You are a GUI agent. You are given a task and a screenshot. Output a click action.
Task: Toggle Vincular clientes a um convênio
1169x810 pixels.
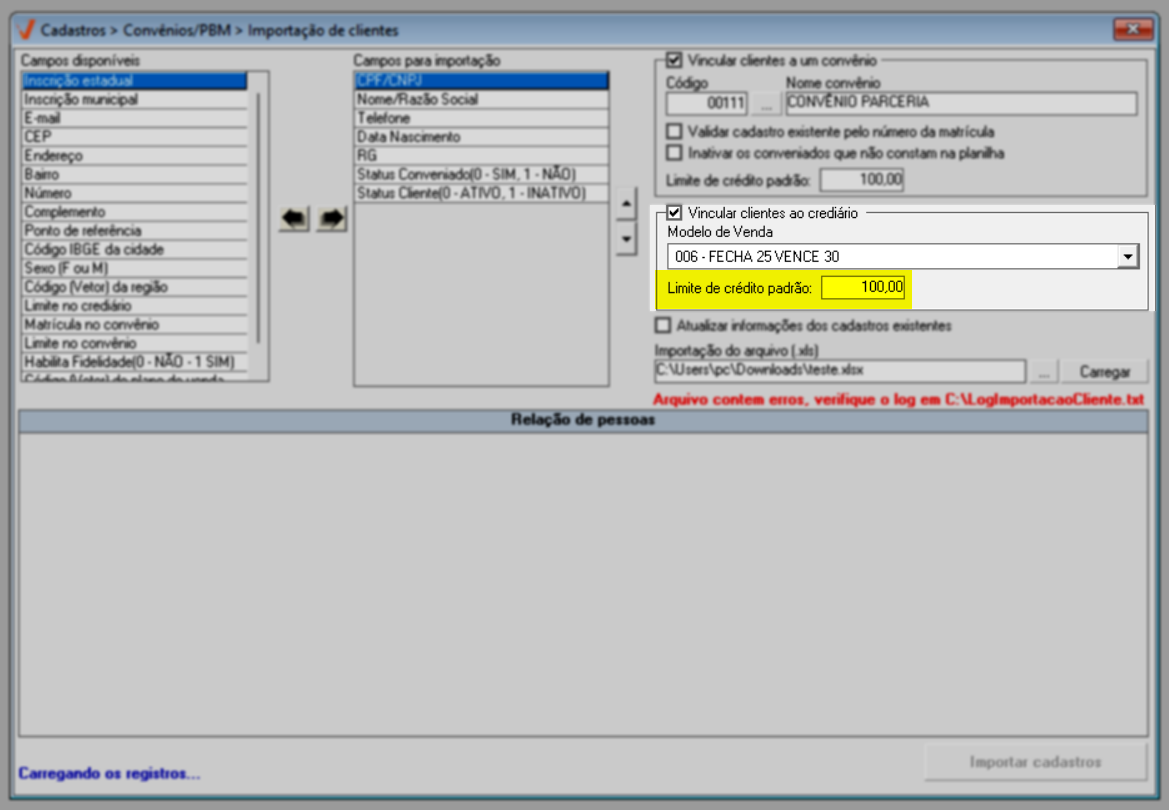click(674, 60)
